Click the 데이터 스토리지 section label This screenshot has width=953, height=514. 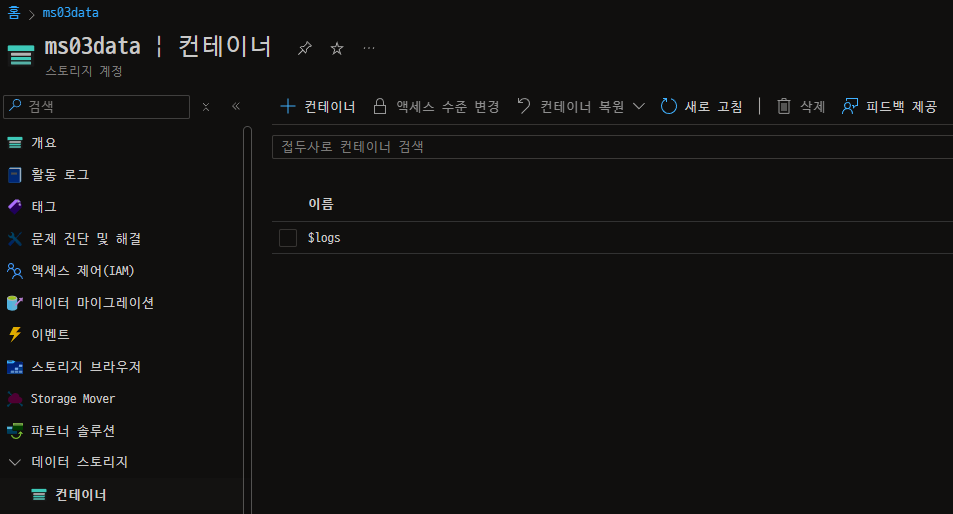(80, 462)
